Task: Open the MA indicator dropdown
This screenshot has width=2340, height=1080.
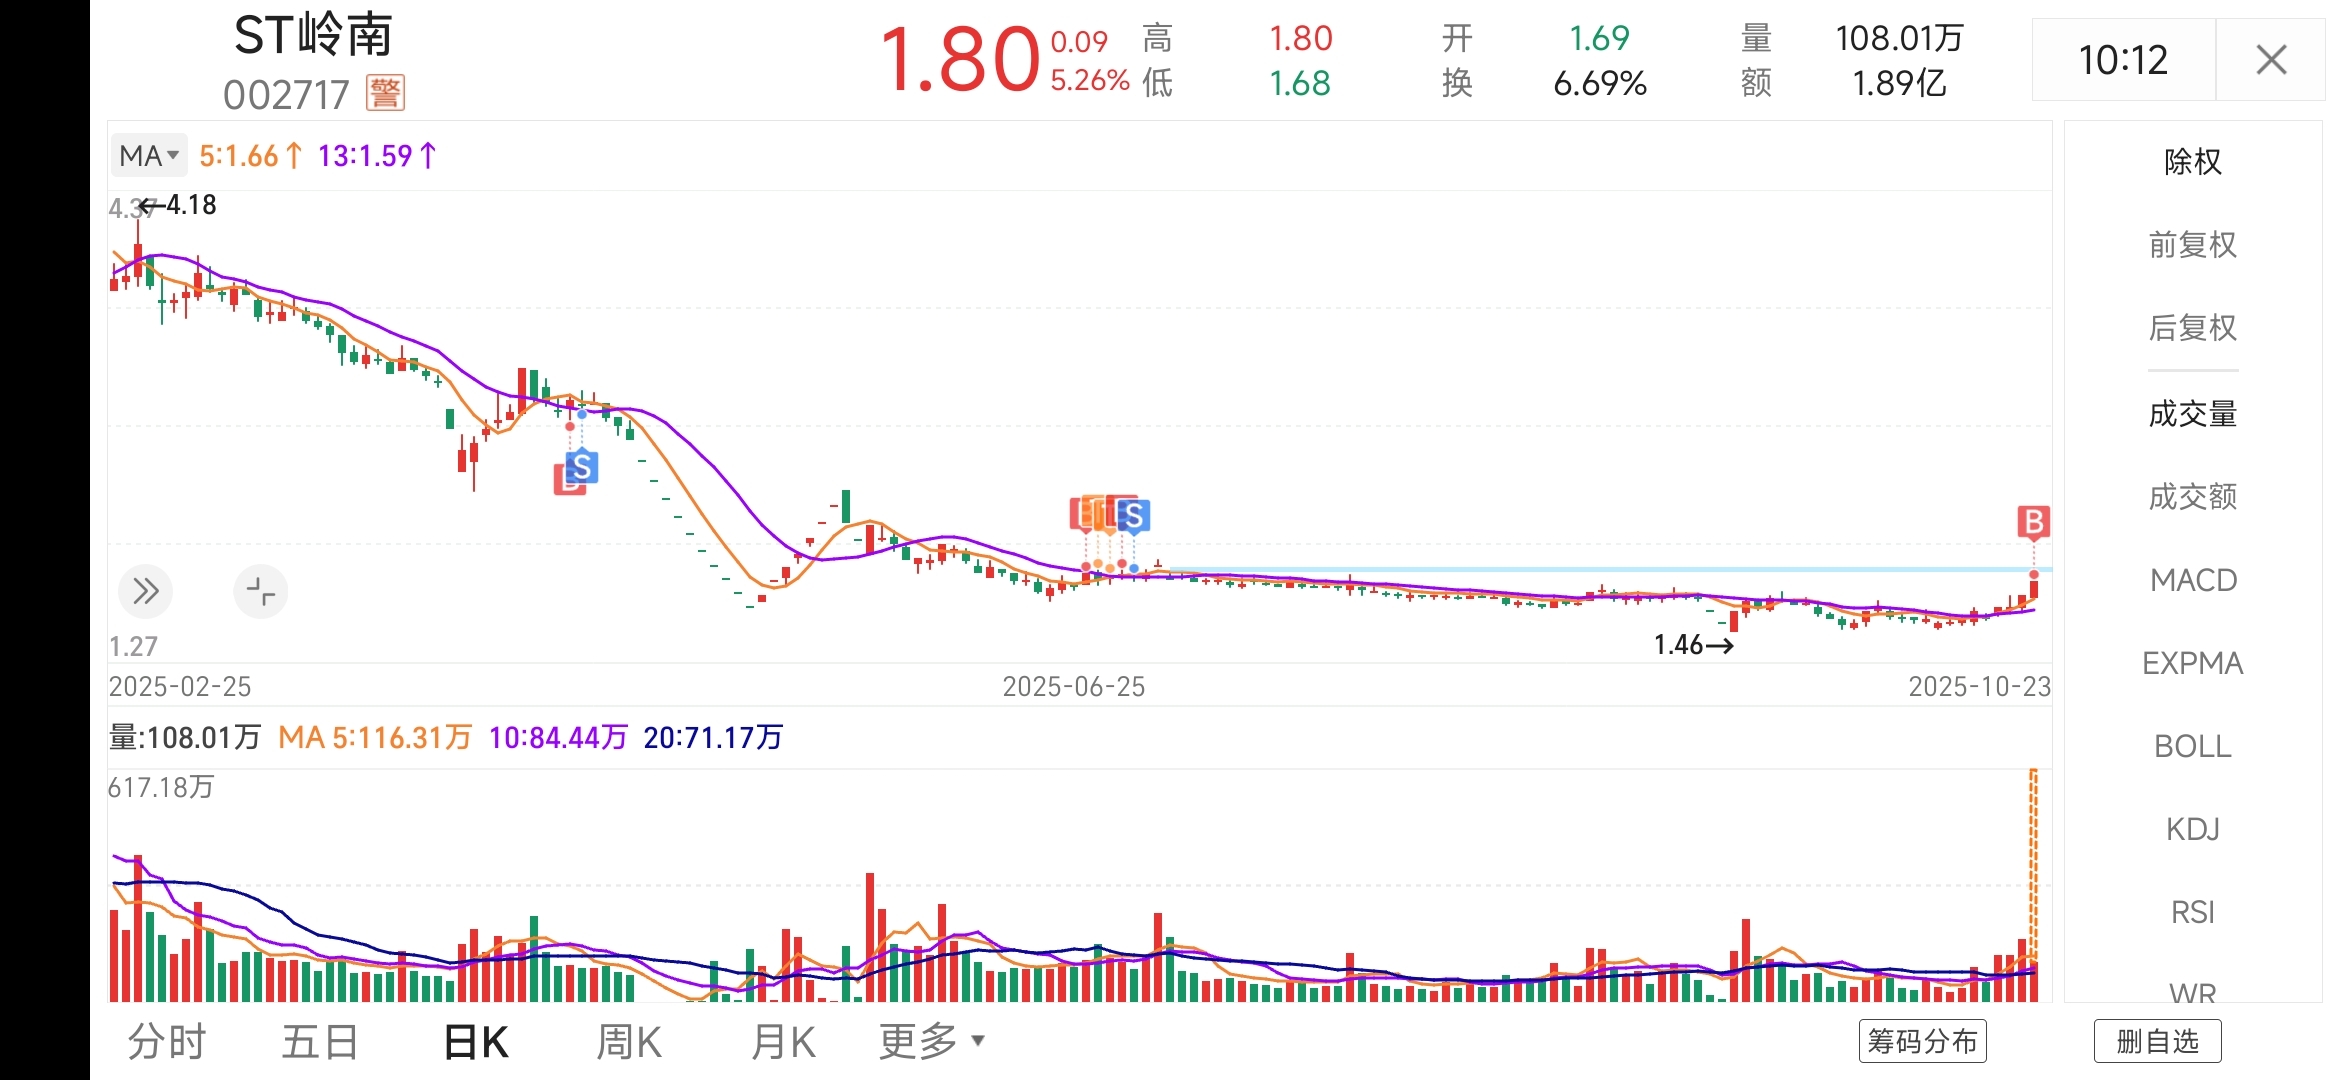Action: point(149,156)
